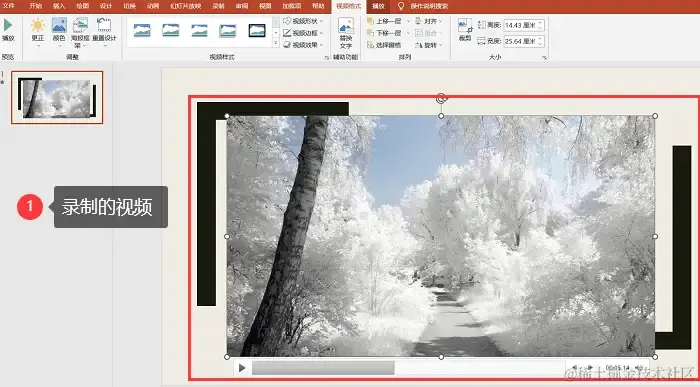Screen dimensions: 700x387
Task: Click video styles gallery down arrow
Action: 276,33
